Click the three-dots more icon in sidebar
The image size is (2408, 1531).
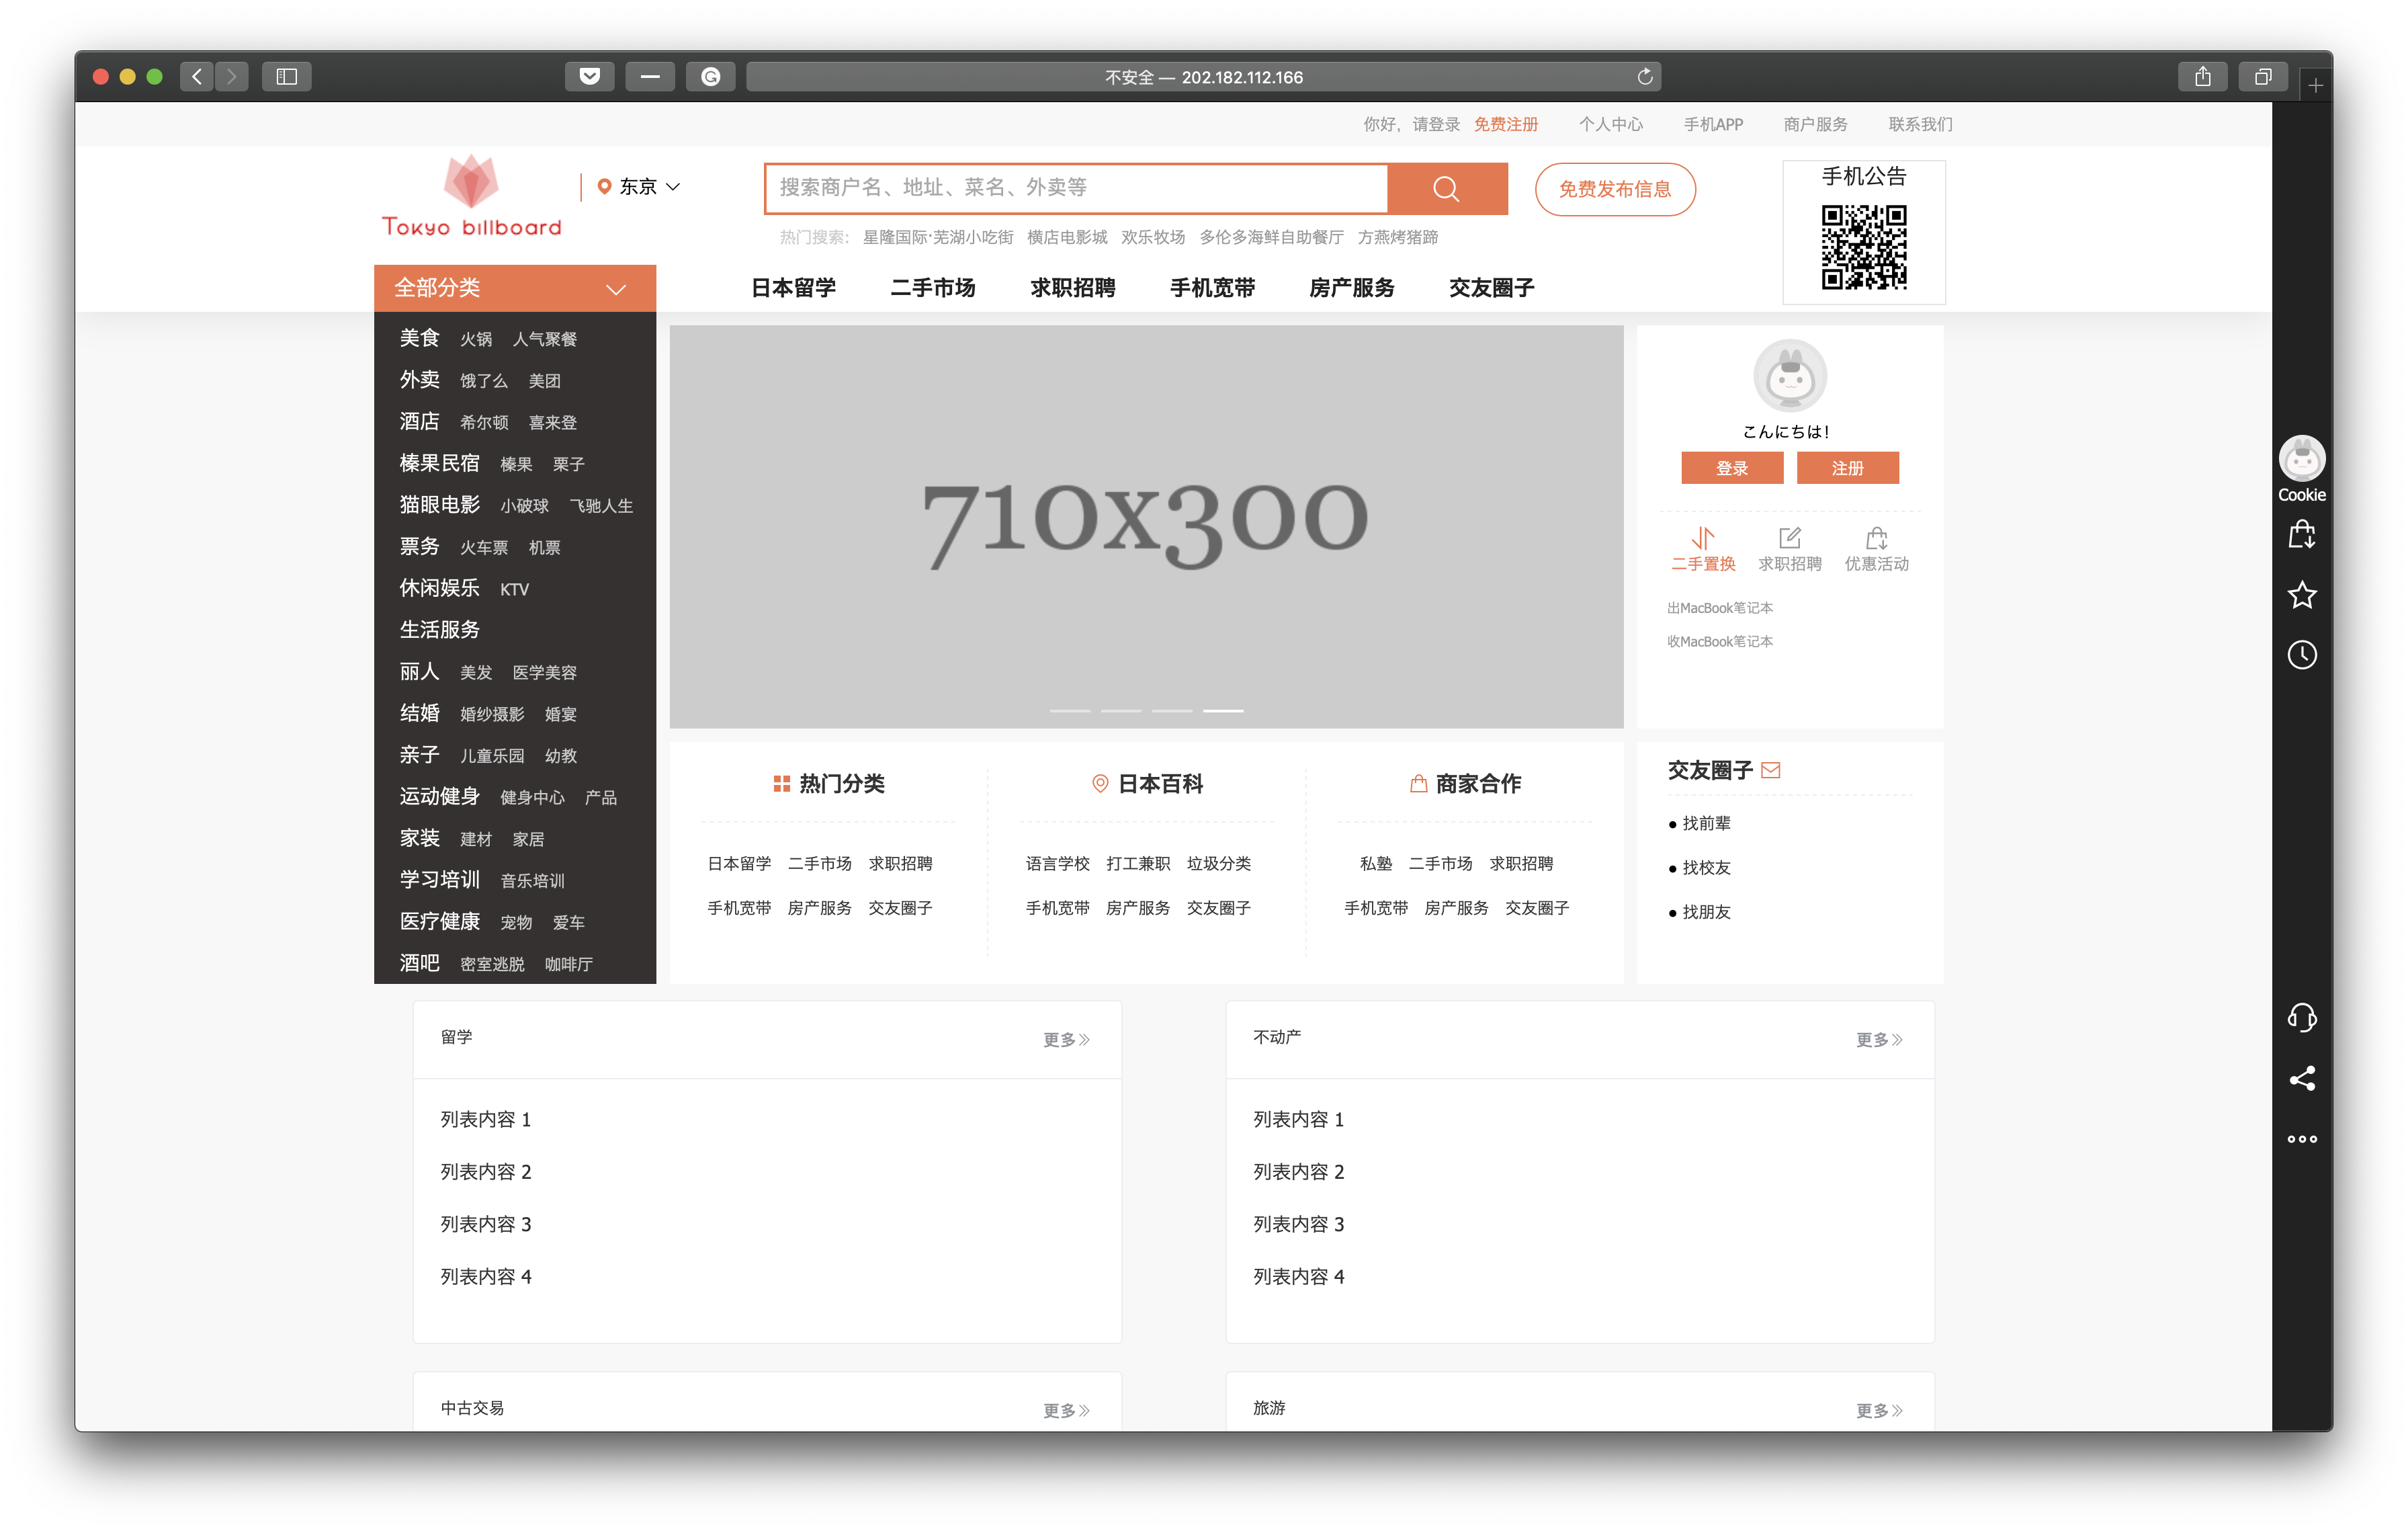pos(2302,1138)
